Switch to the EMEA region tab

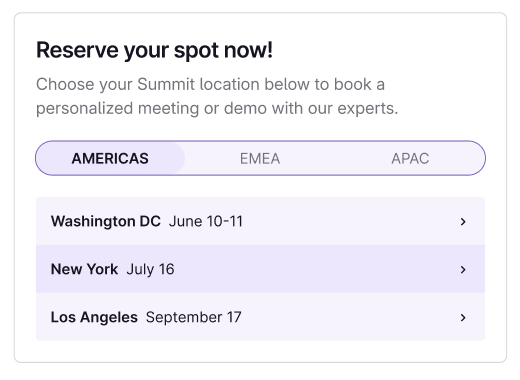[260, 158]
